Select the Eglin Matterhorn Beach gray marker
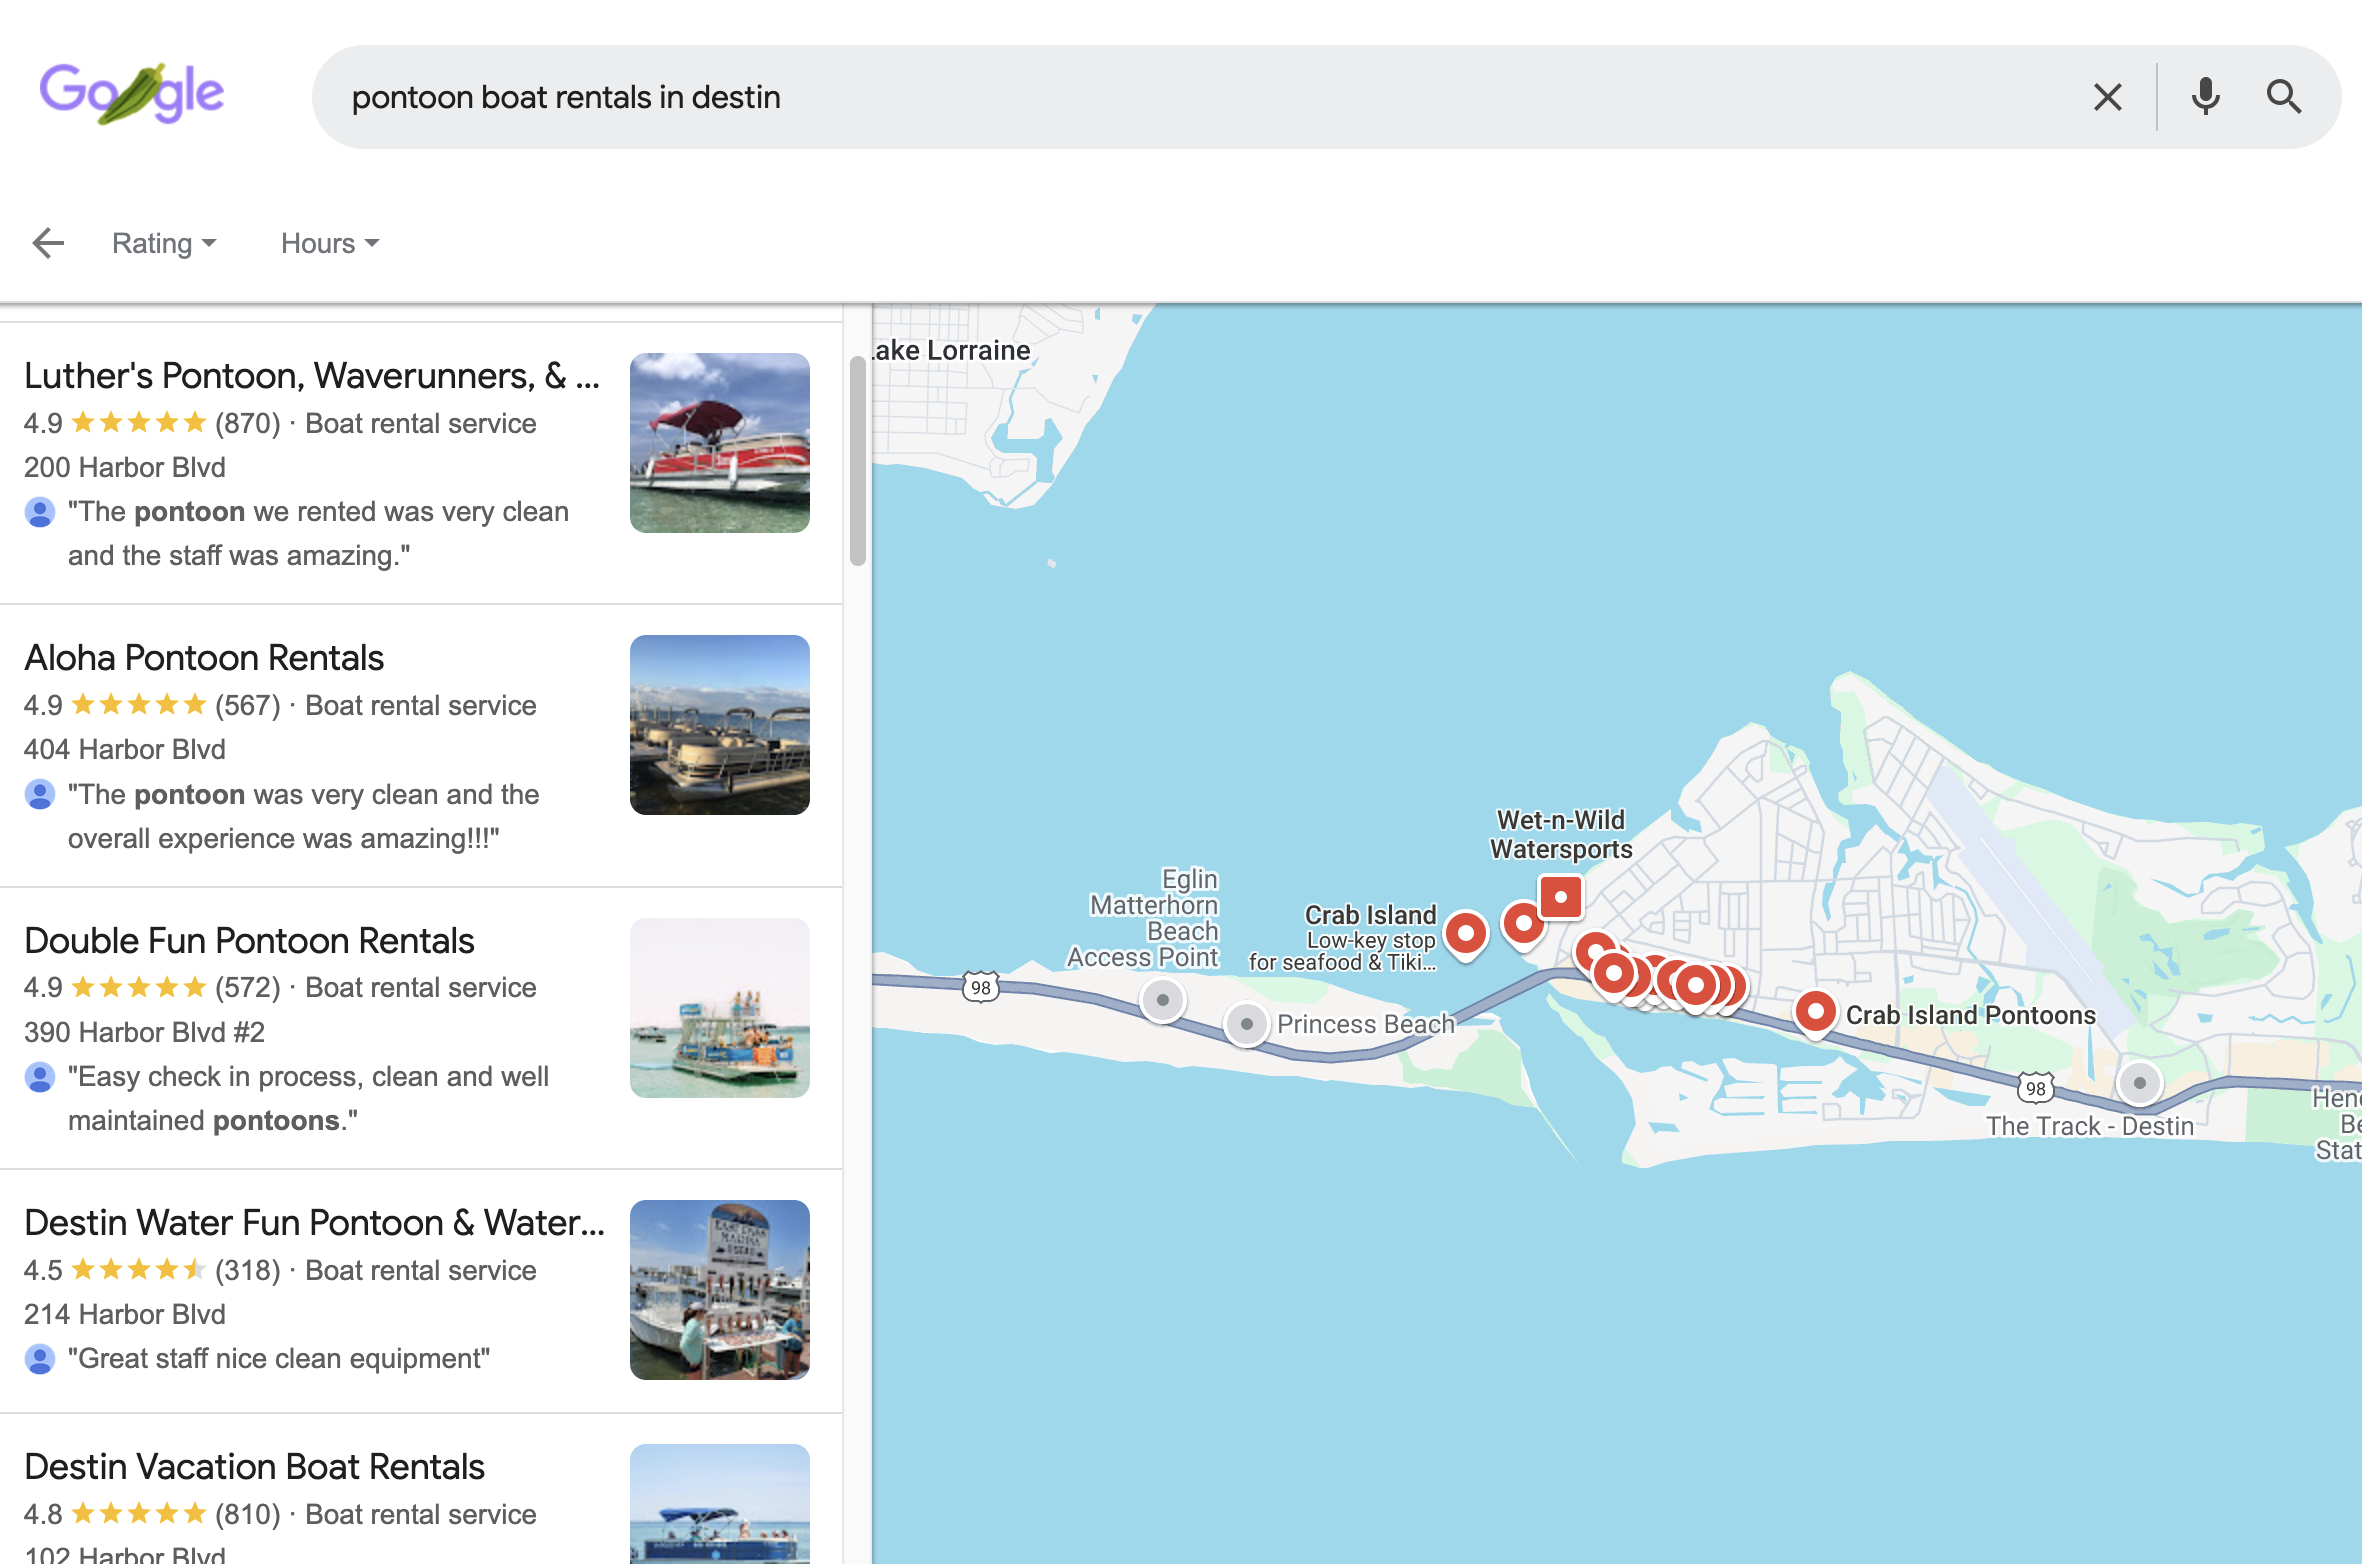The height and width of the screenshot is (1564, 2362). click(1163, 1000)
